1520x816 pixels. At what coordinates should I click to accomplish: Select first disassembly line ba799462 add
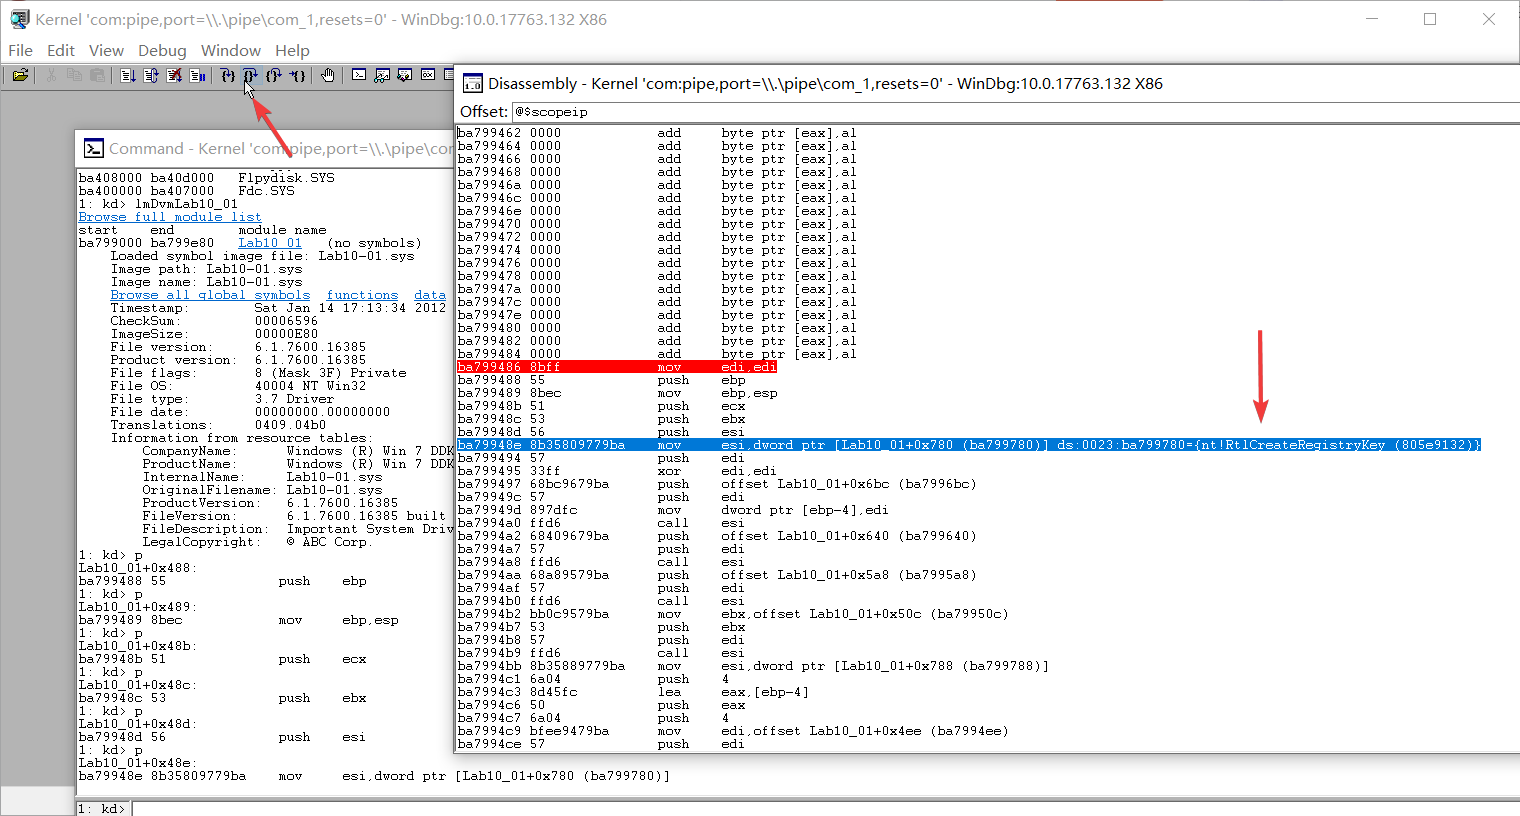[657, 133]
